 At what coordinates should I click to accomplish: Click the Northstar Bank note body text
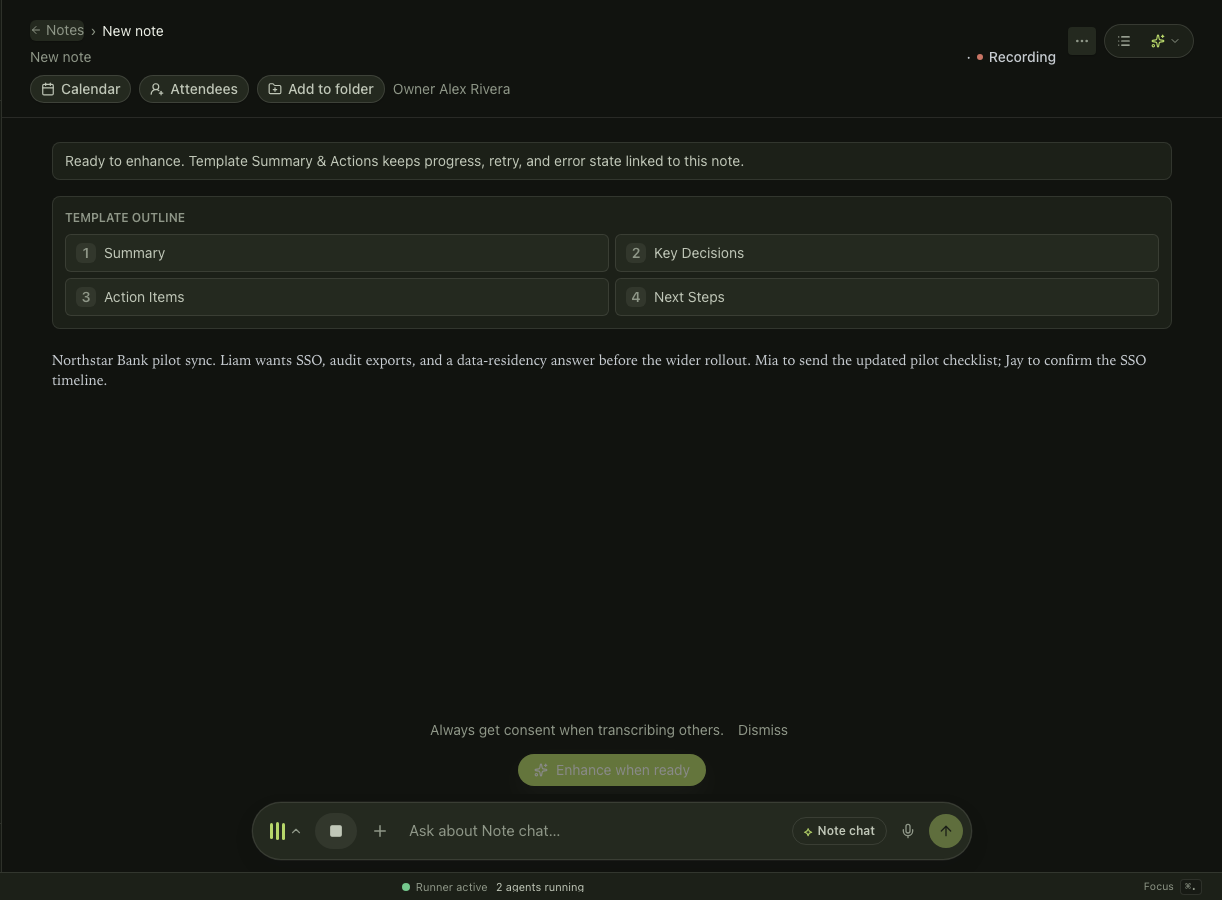[612, 370]
